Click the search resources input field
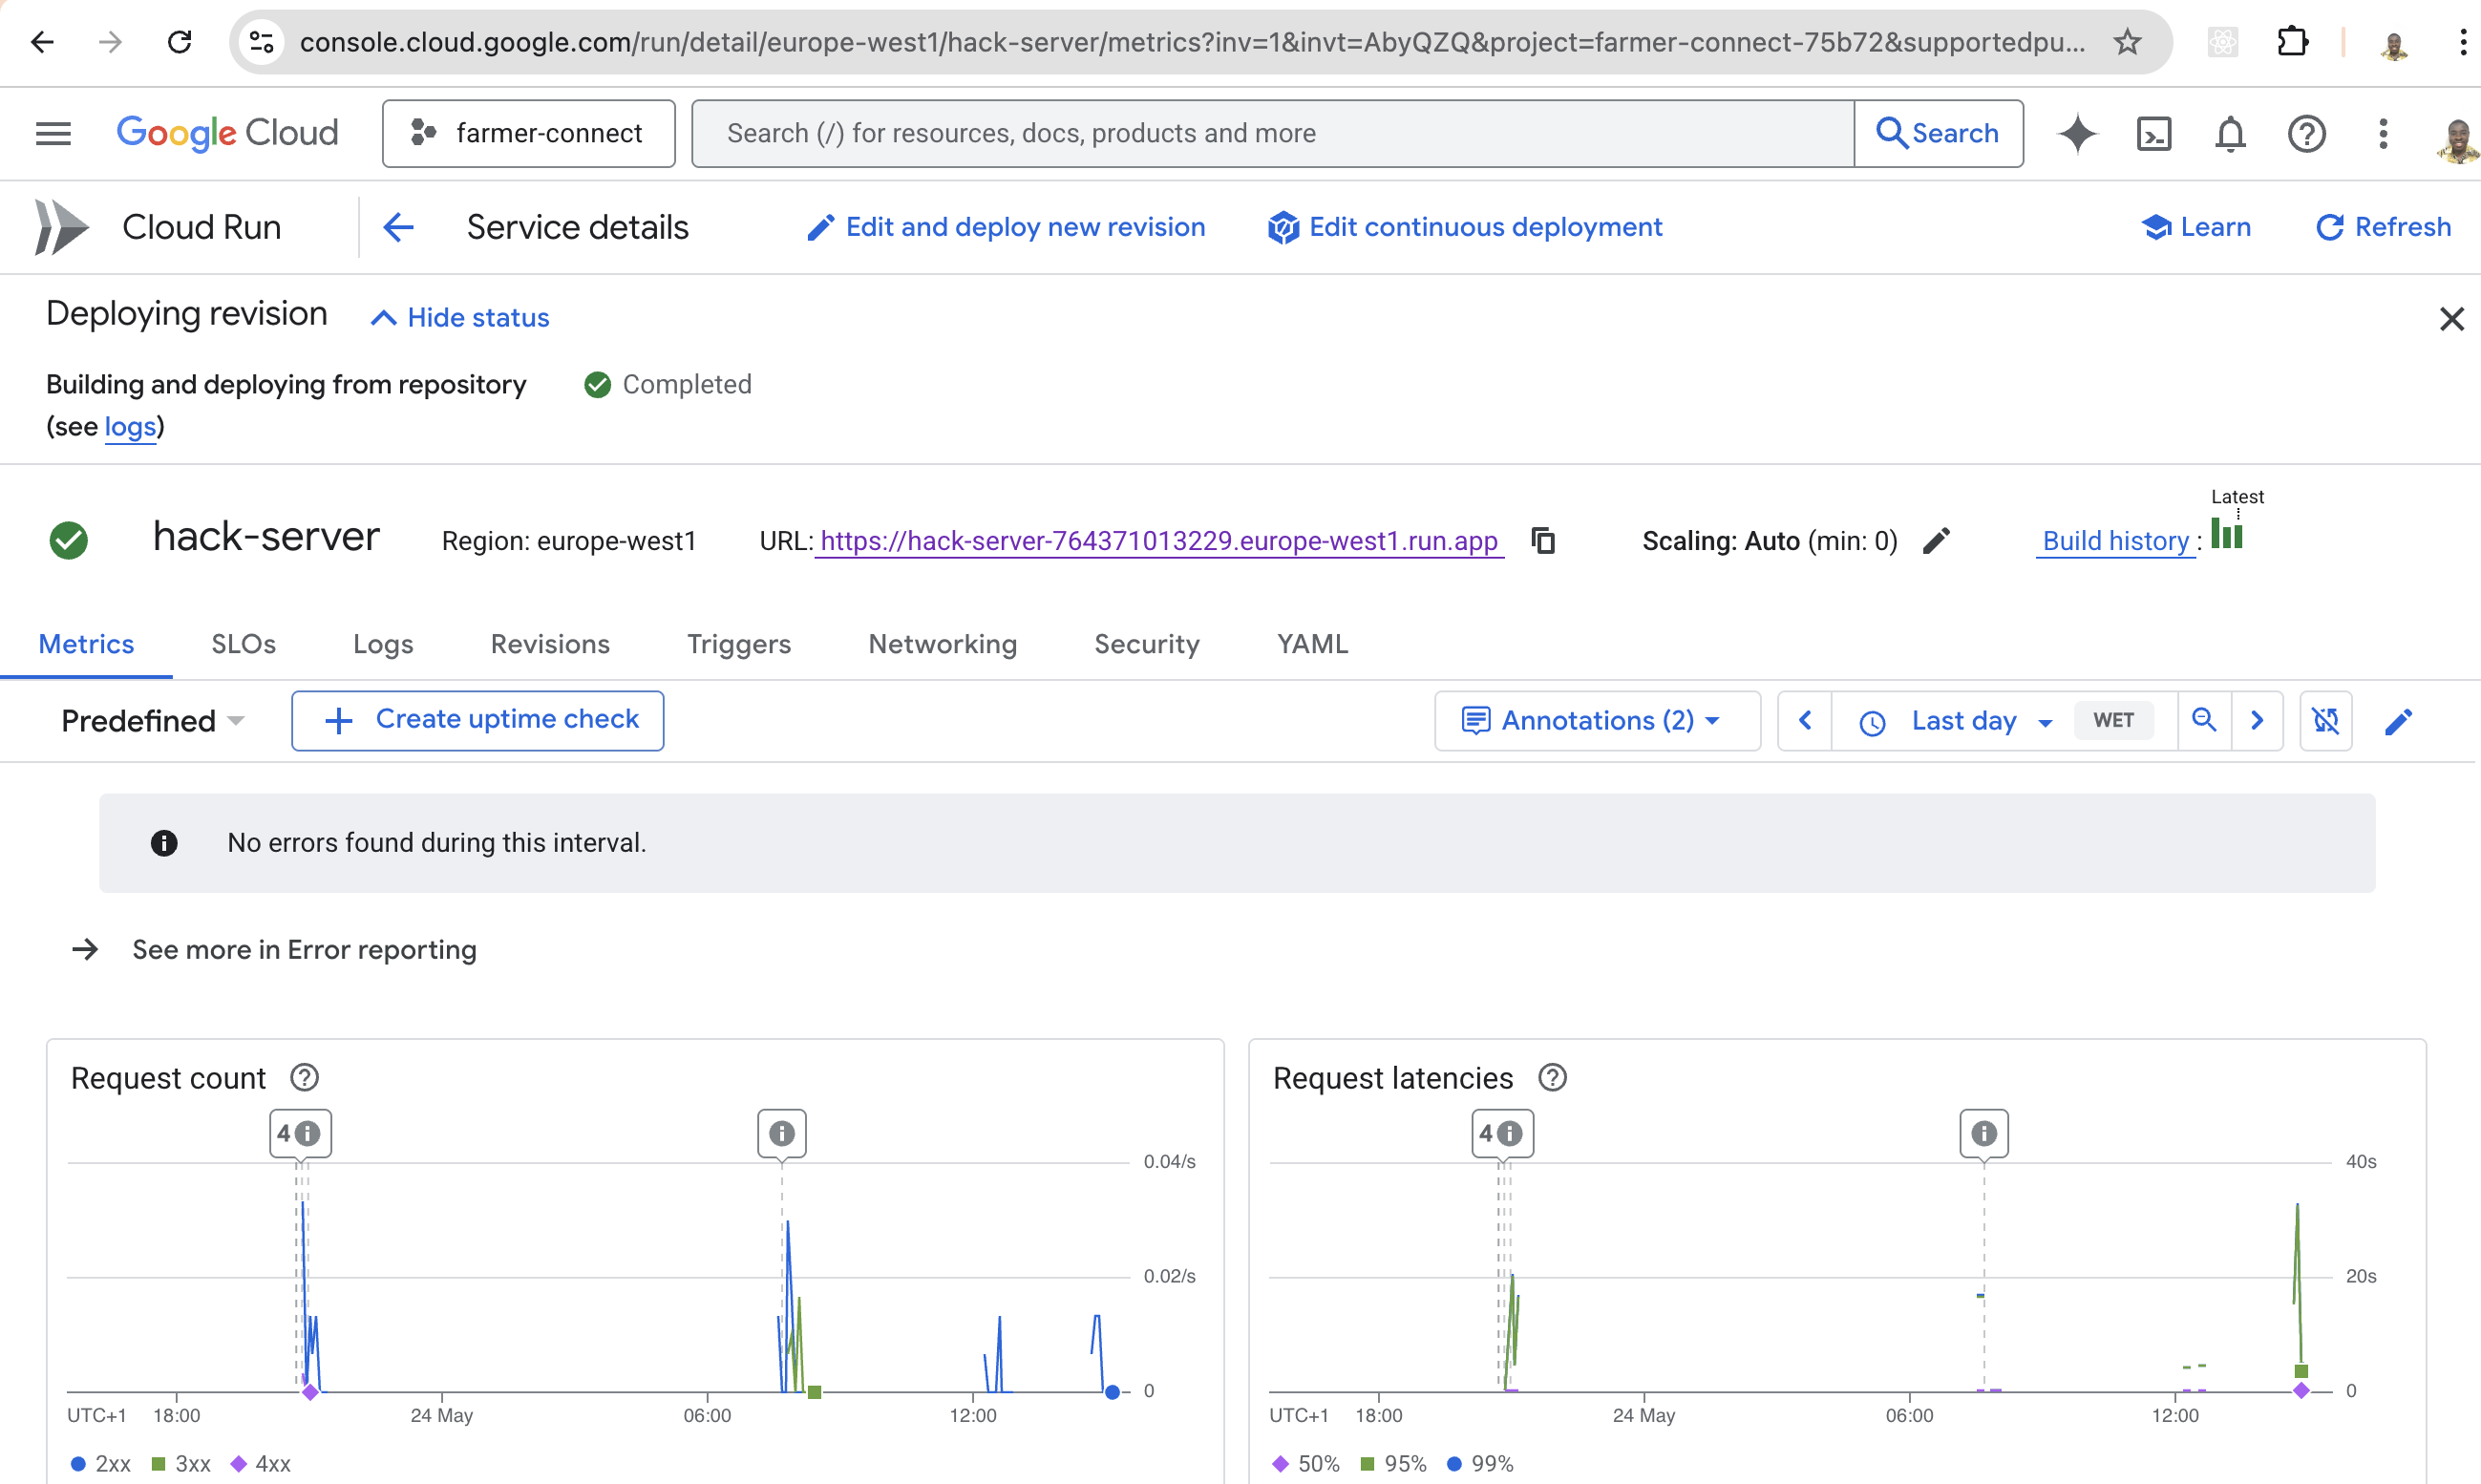 tap(1272, 134)
